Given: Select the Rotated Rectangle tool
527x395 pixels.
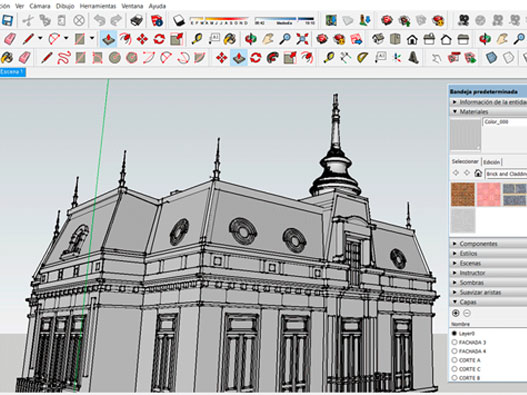Looking at the screenshot, I should pyautogui.click(x=97, y=58).
